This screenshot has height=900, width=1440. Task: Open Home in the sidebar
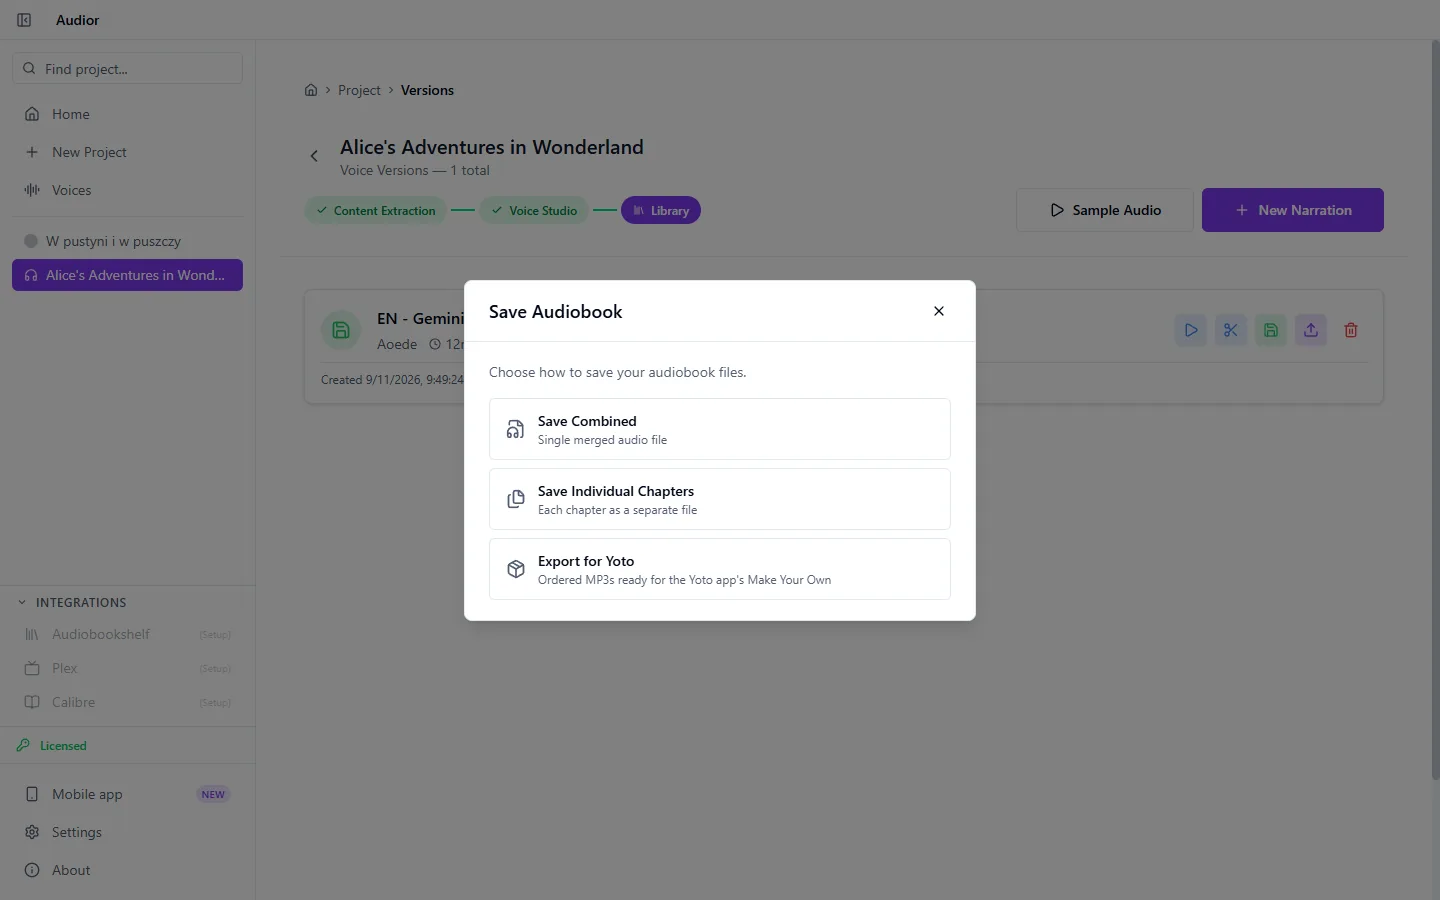127,114
